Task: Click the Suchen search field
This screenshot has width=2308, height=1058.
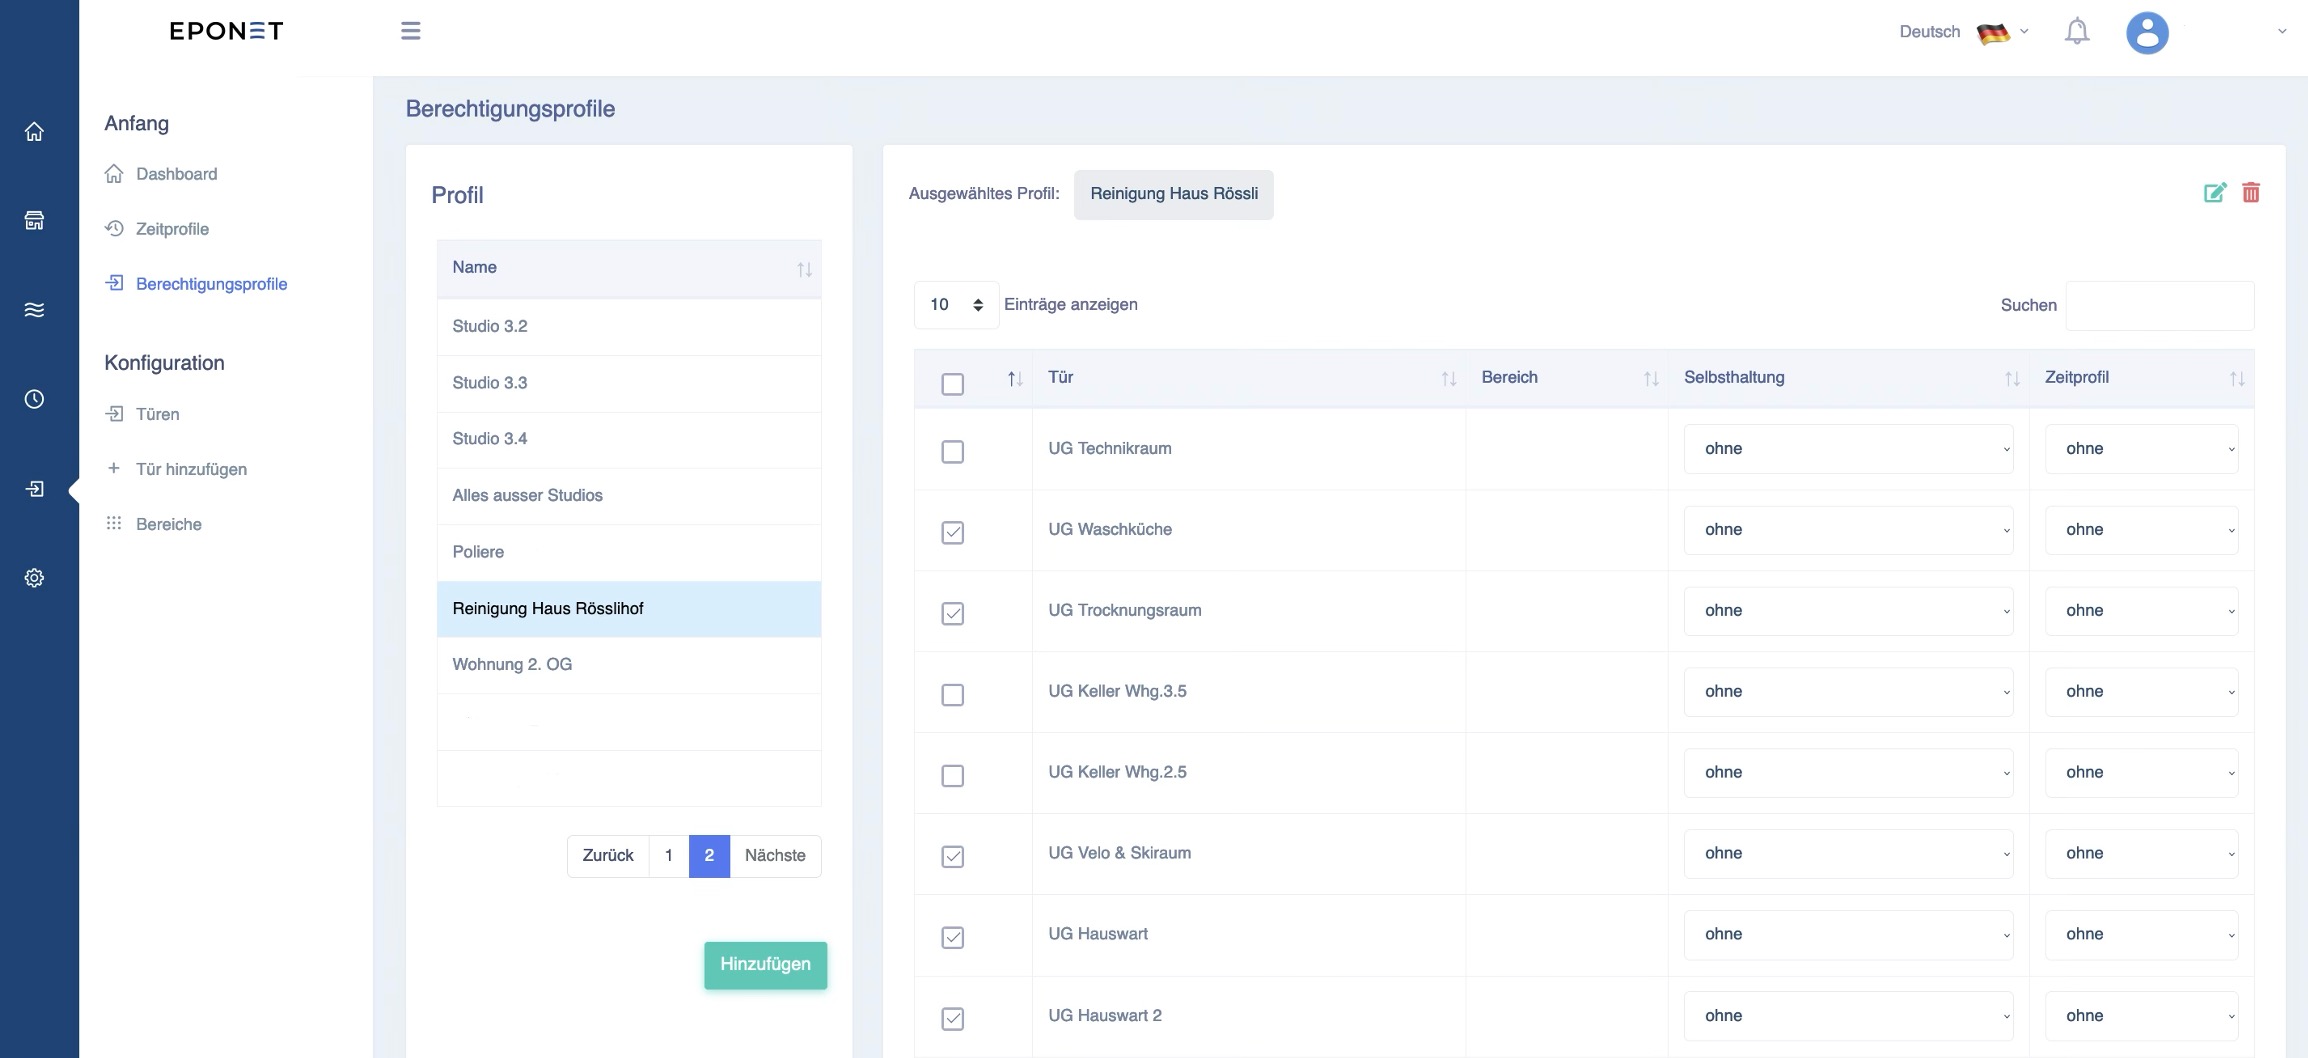Action: (2160, 305)
